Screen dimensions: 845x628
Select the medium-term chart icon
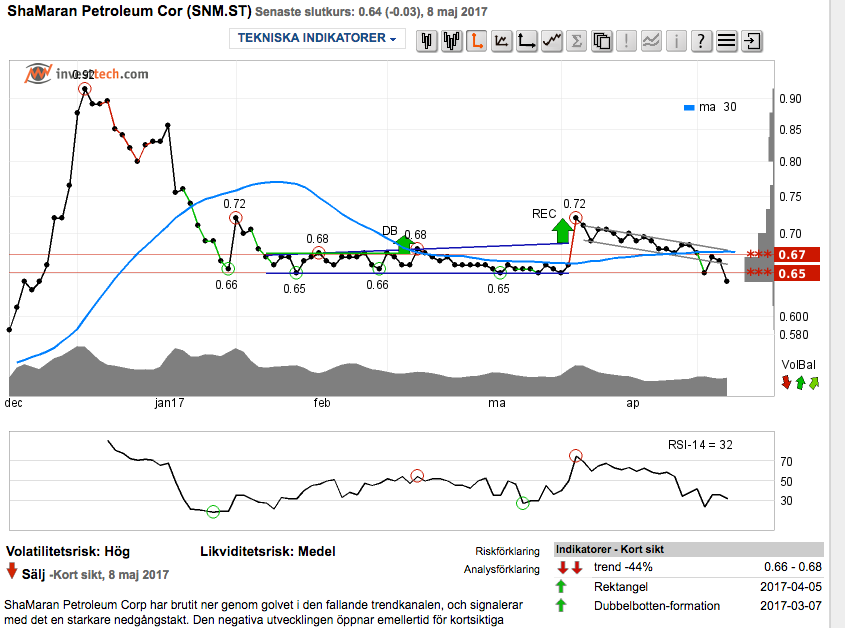coord(502,41)
